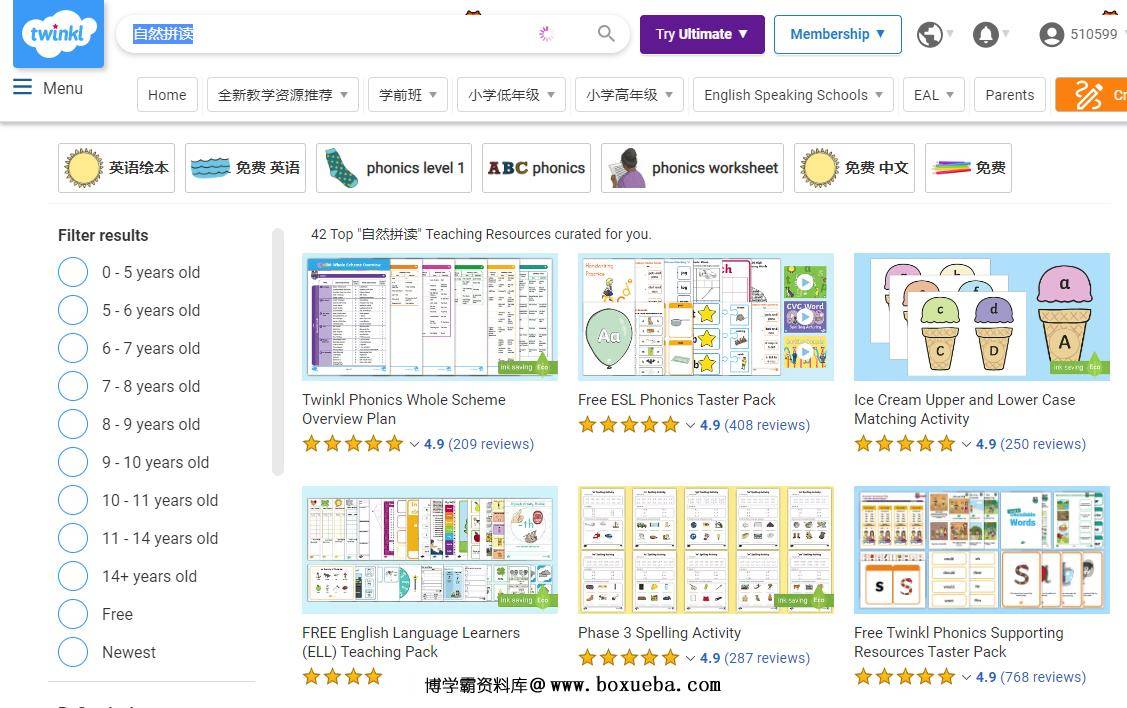Expand rating chevron for Twinkl Phonics Whole Scheme

coord(414,444)
